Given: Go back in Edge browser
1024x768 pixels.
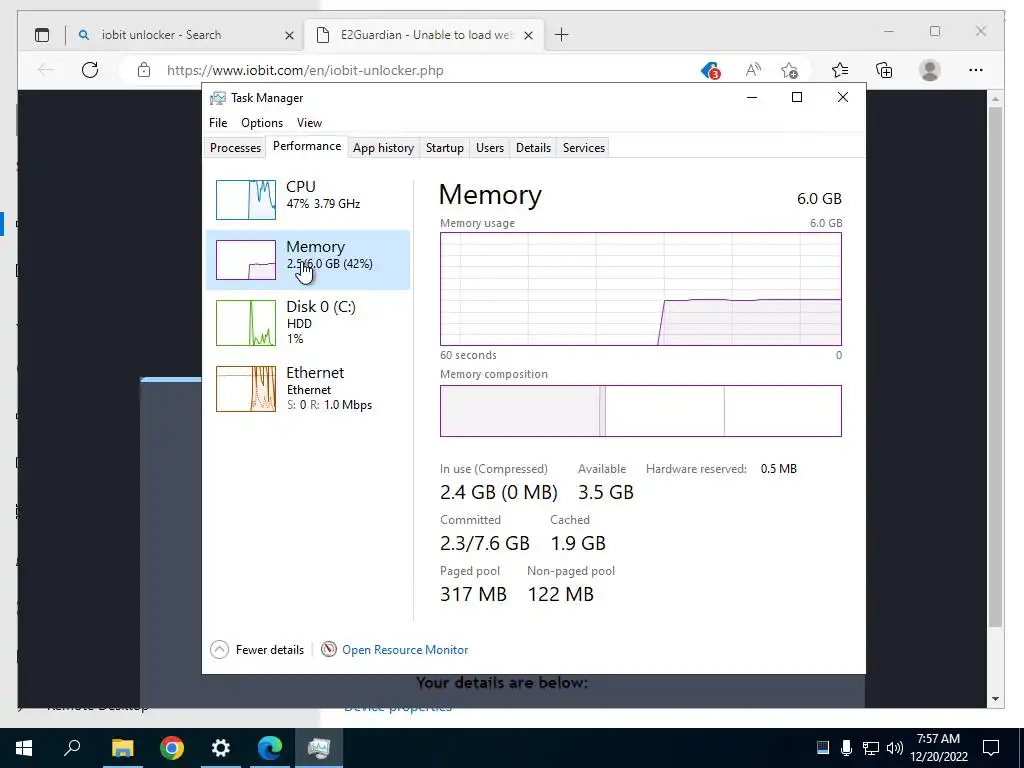Looking at the screenshot, I should pos(45,70).
